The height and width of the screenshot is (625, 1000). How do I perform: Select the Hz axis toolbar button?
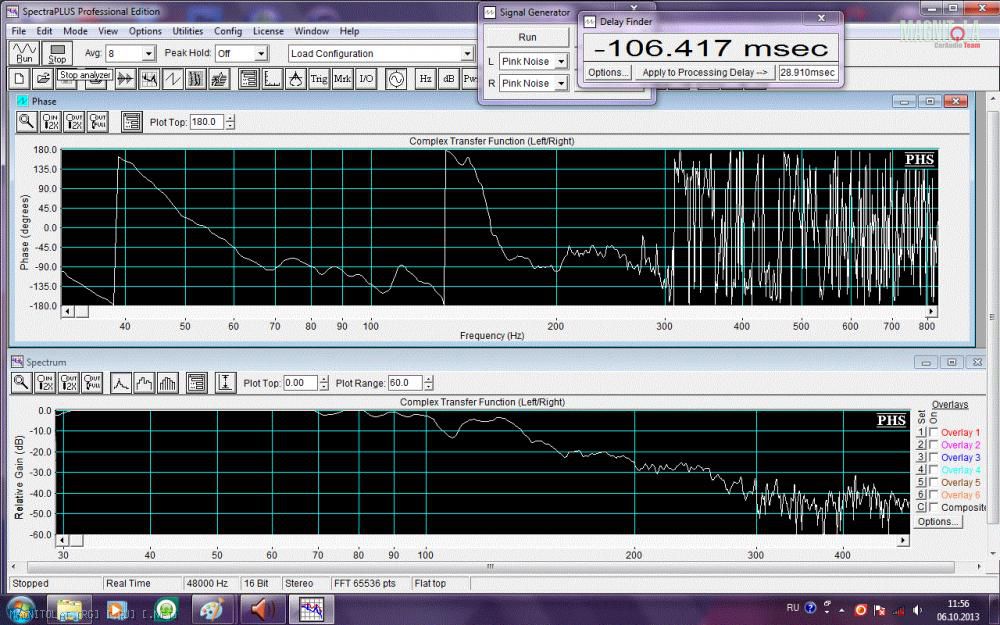click(x=425, y=79)
